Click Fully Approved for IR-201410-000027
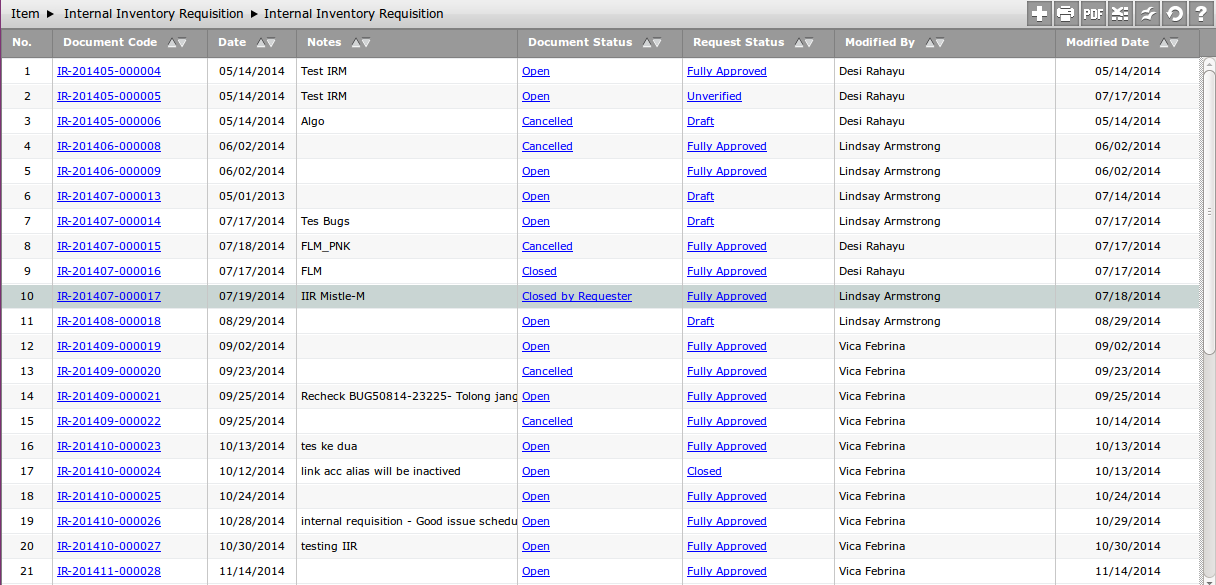The height and width of the screenshot is (585, 1216). point(727,546)
